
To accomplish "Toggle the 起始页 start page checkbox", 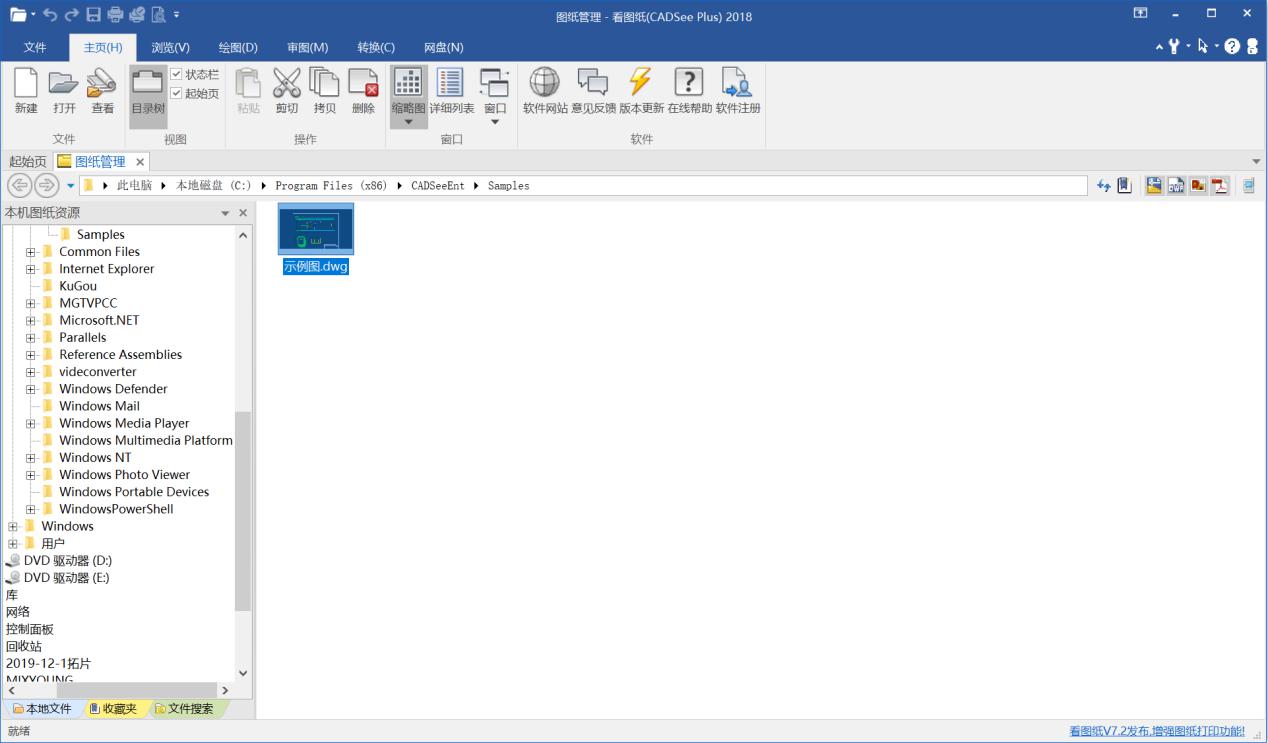I will point(177,94).
